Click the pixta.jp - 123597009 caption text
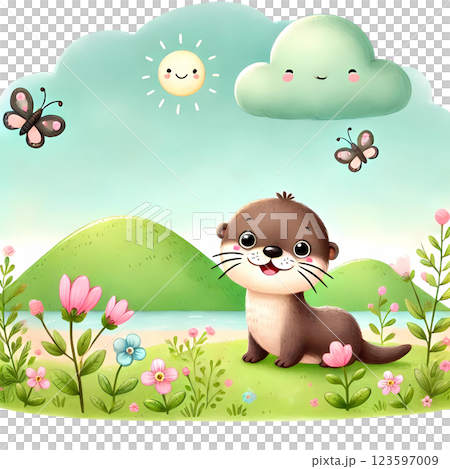The width and height of the screenshot is (450, 469). point(375,461)
